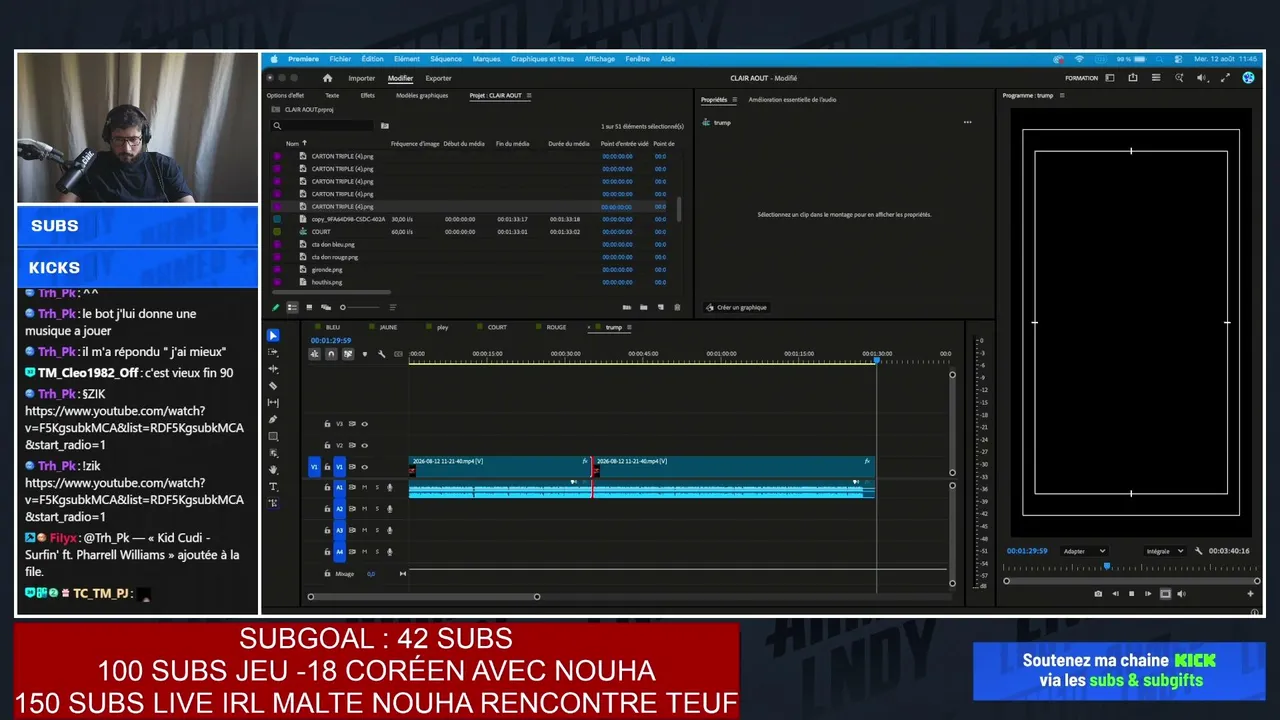
Task: Switch to the COURT sequence tab
Action: (x=497, y=327)
